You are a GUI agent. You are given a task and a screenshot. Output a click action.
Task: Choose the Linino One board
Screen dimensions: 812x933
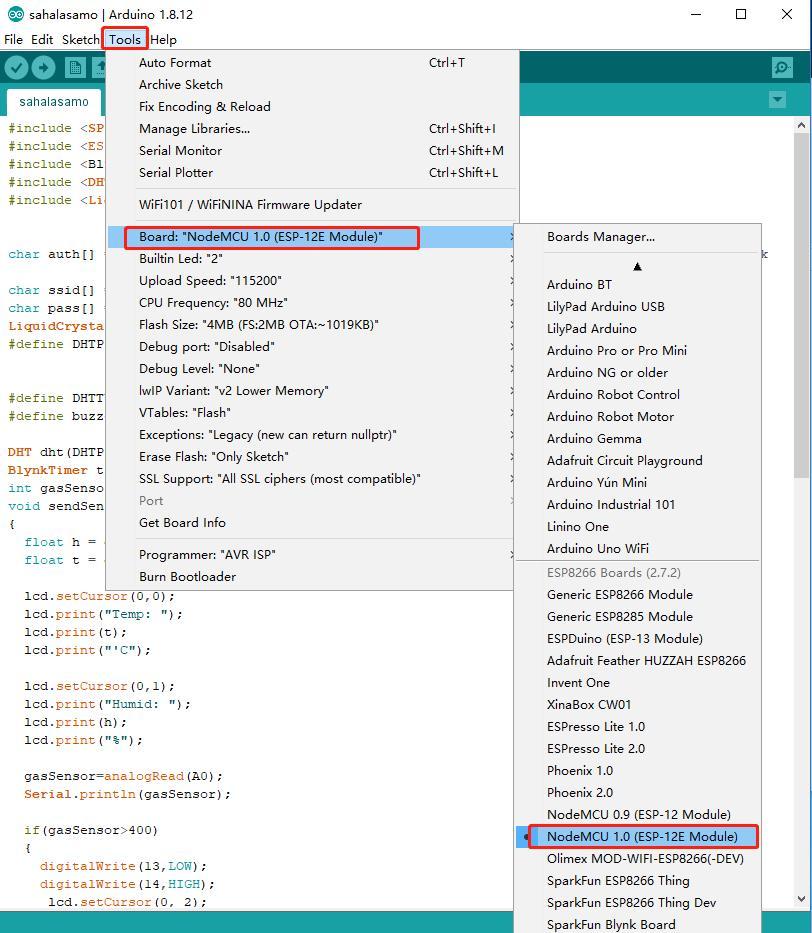tap(637, 527)
